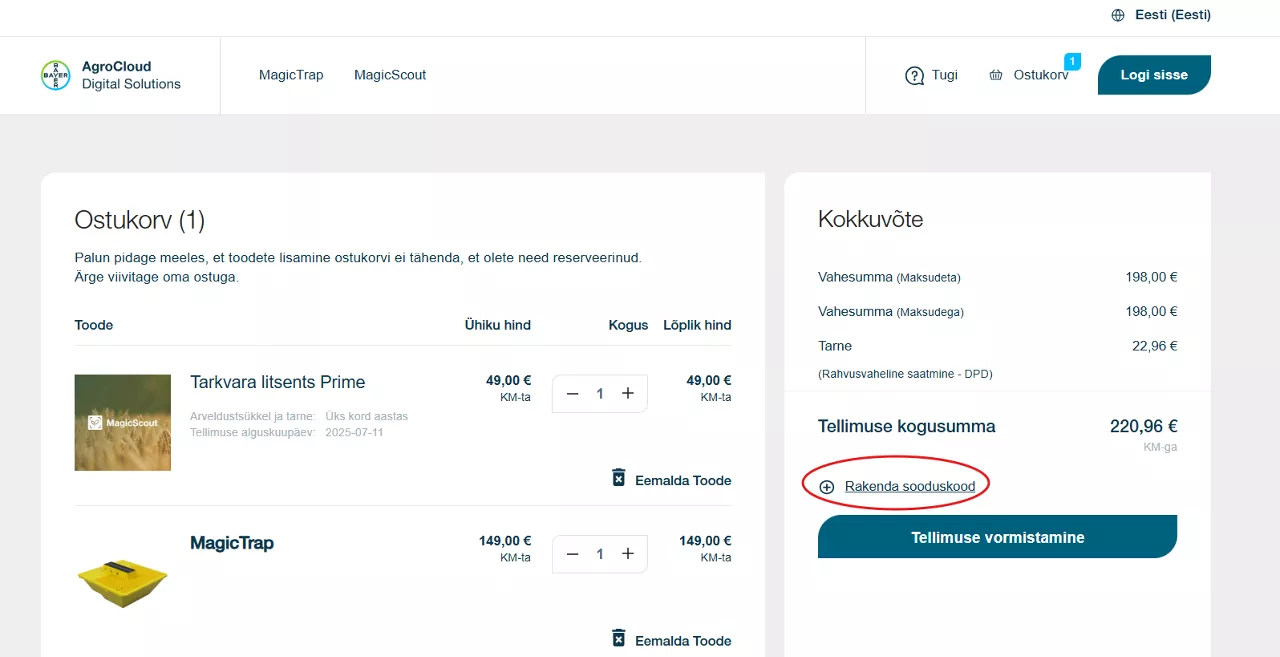
Task: Select the Lõplik hind column header
Action: pos(697,325)
